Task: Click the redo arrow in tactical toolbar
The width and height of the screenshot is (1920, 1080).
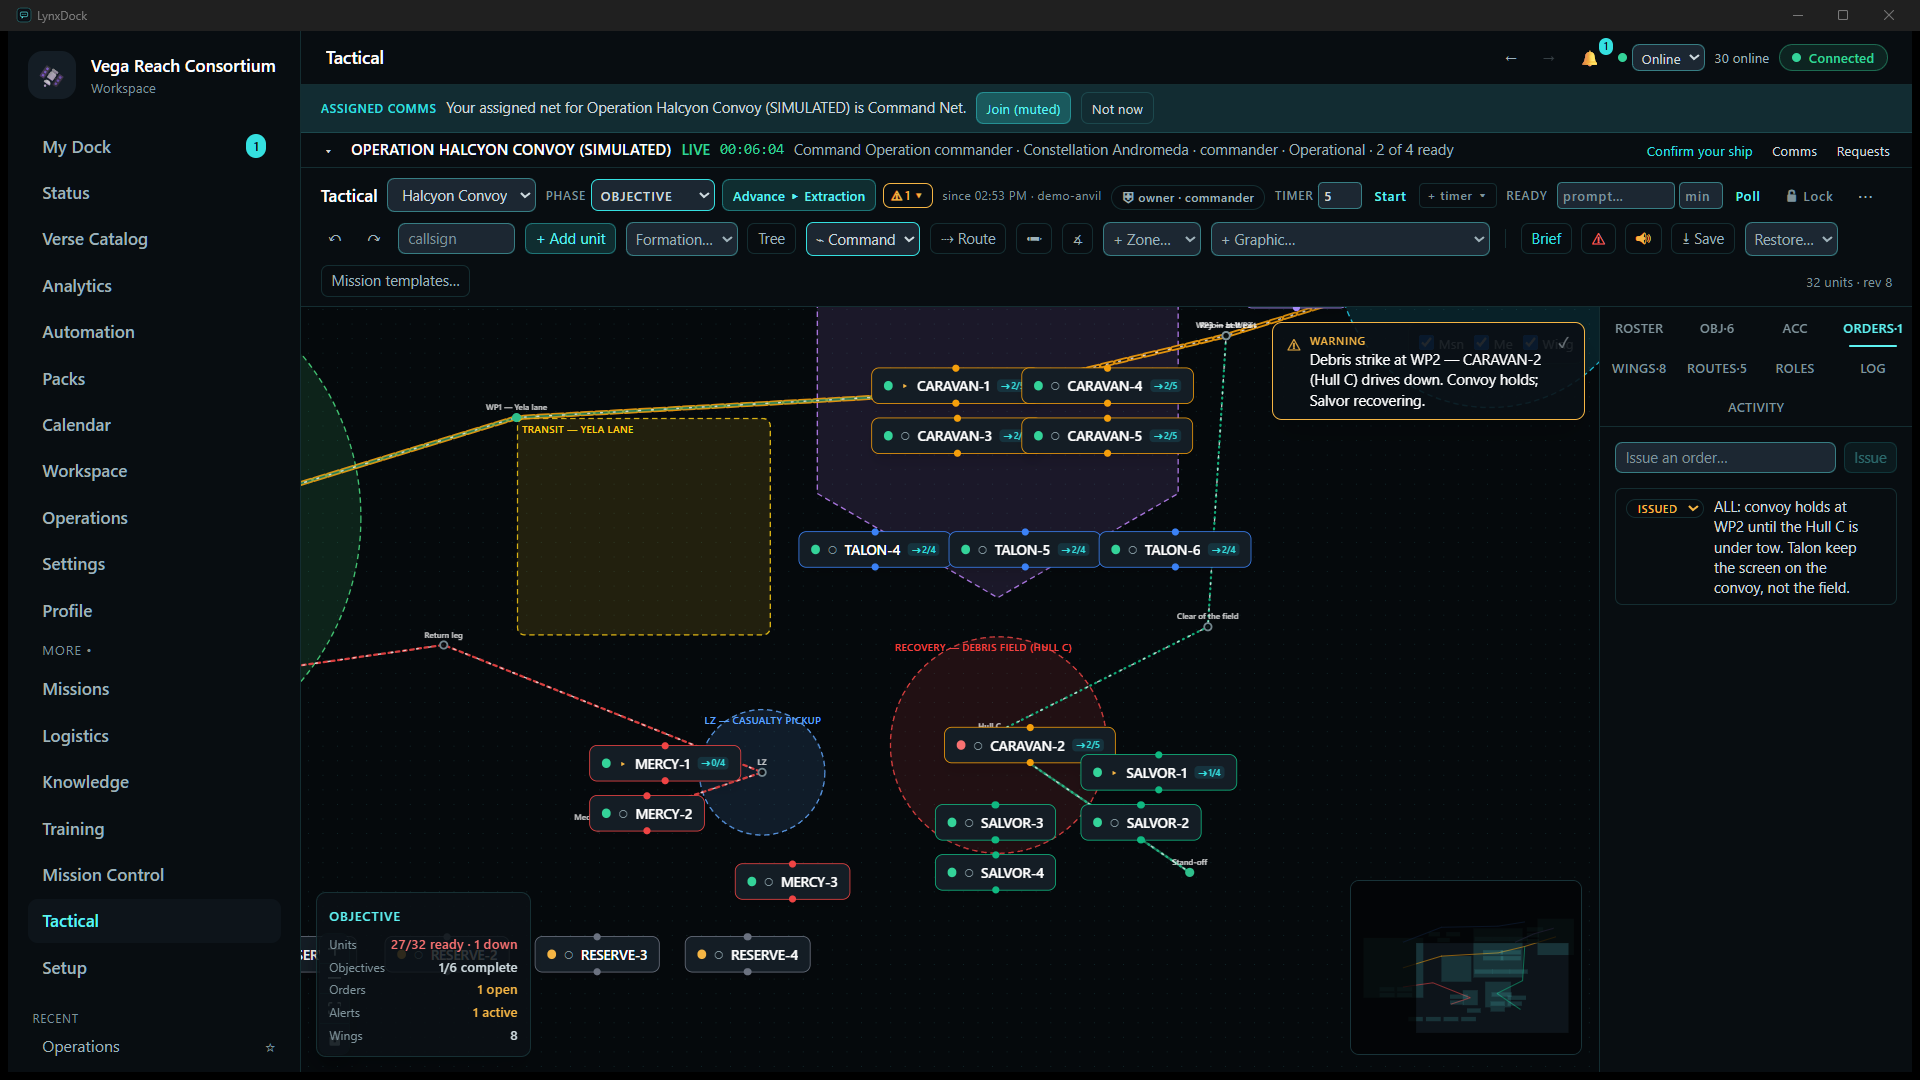Action: click(374, 239)
